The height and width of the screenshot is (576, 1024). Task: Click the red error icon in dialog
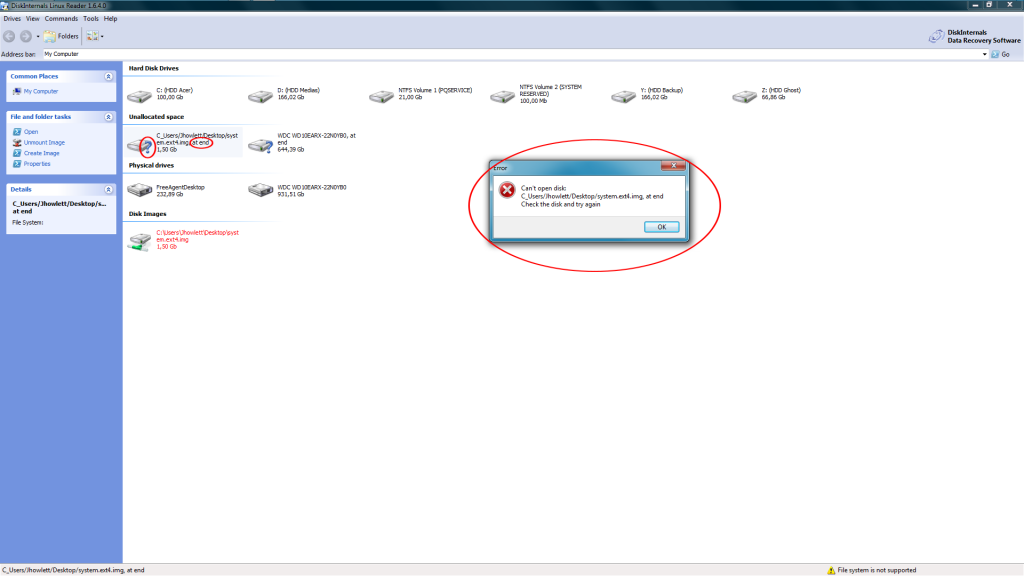click(507, 190)
